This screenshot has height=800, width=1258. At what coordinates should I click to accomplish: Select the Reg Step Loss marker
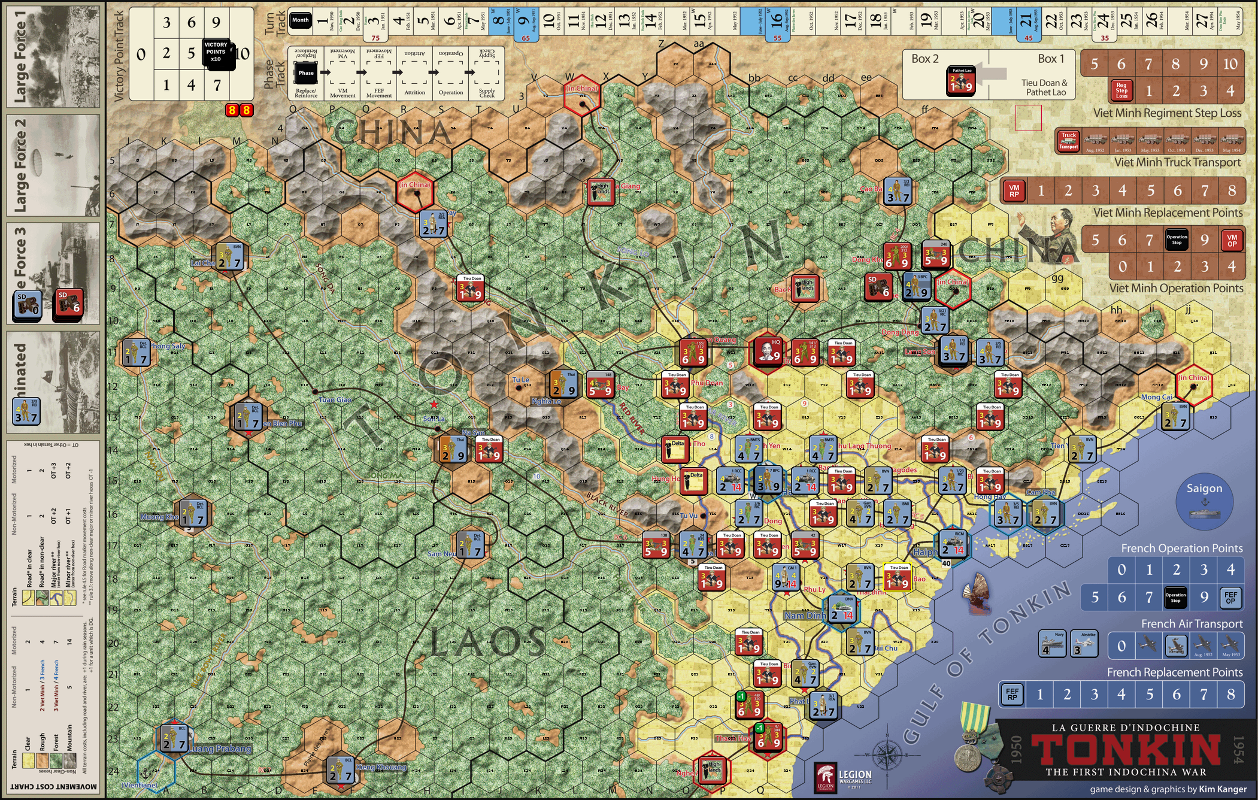pyautogui.click(x=1122, y=91)
